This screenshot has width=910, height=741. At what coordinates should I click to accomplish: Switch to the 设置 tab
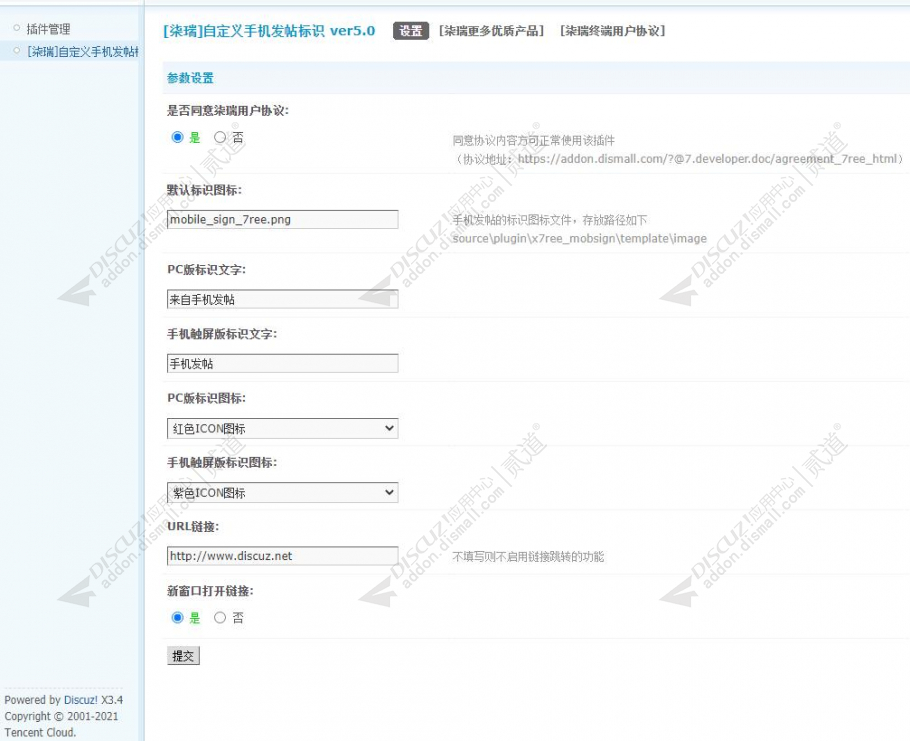(411, 31)
